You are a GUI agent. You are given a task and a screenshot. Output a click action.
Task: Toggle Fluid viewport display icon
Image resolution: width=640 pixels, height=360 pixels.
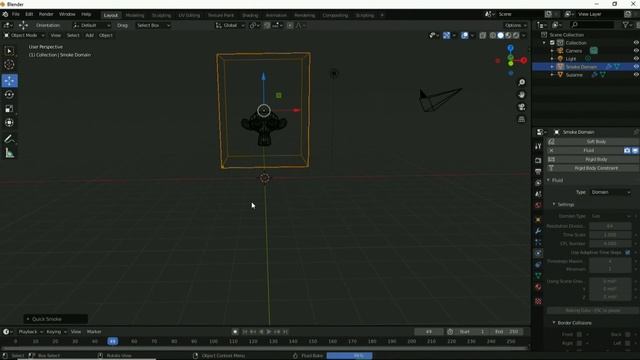coord(635,151)
